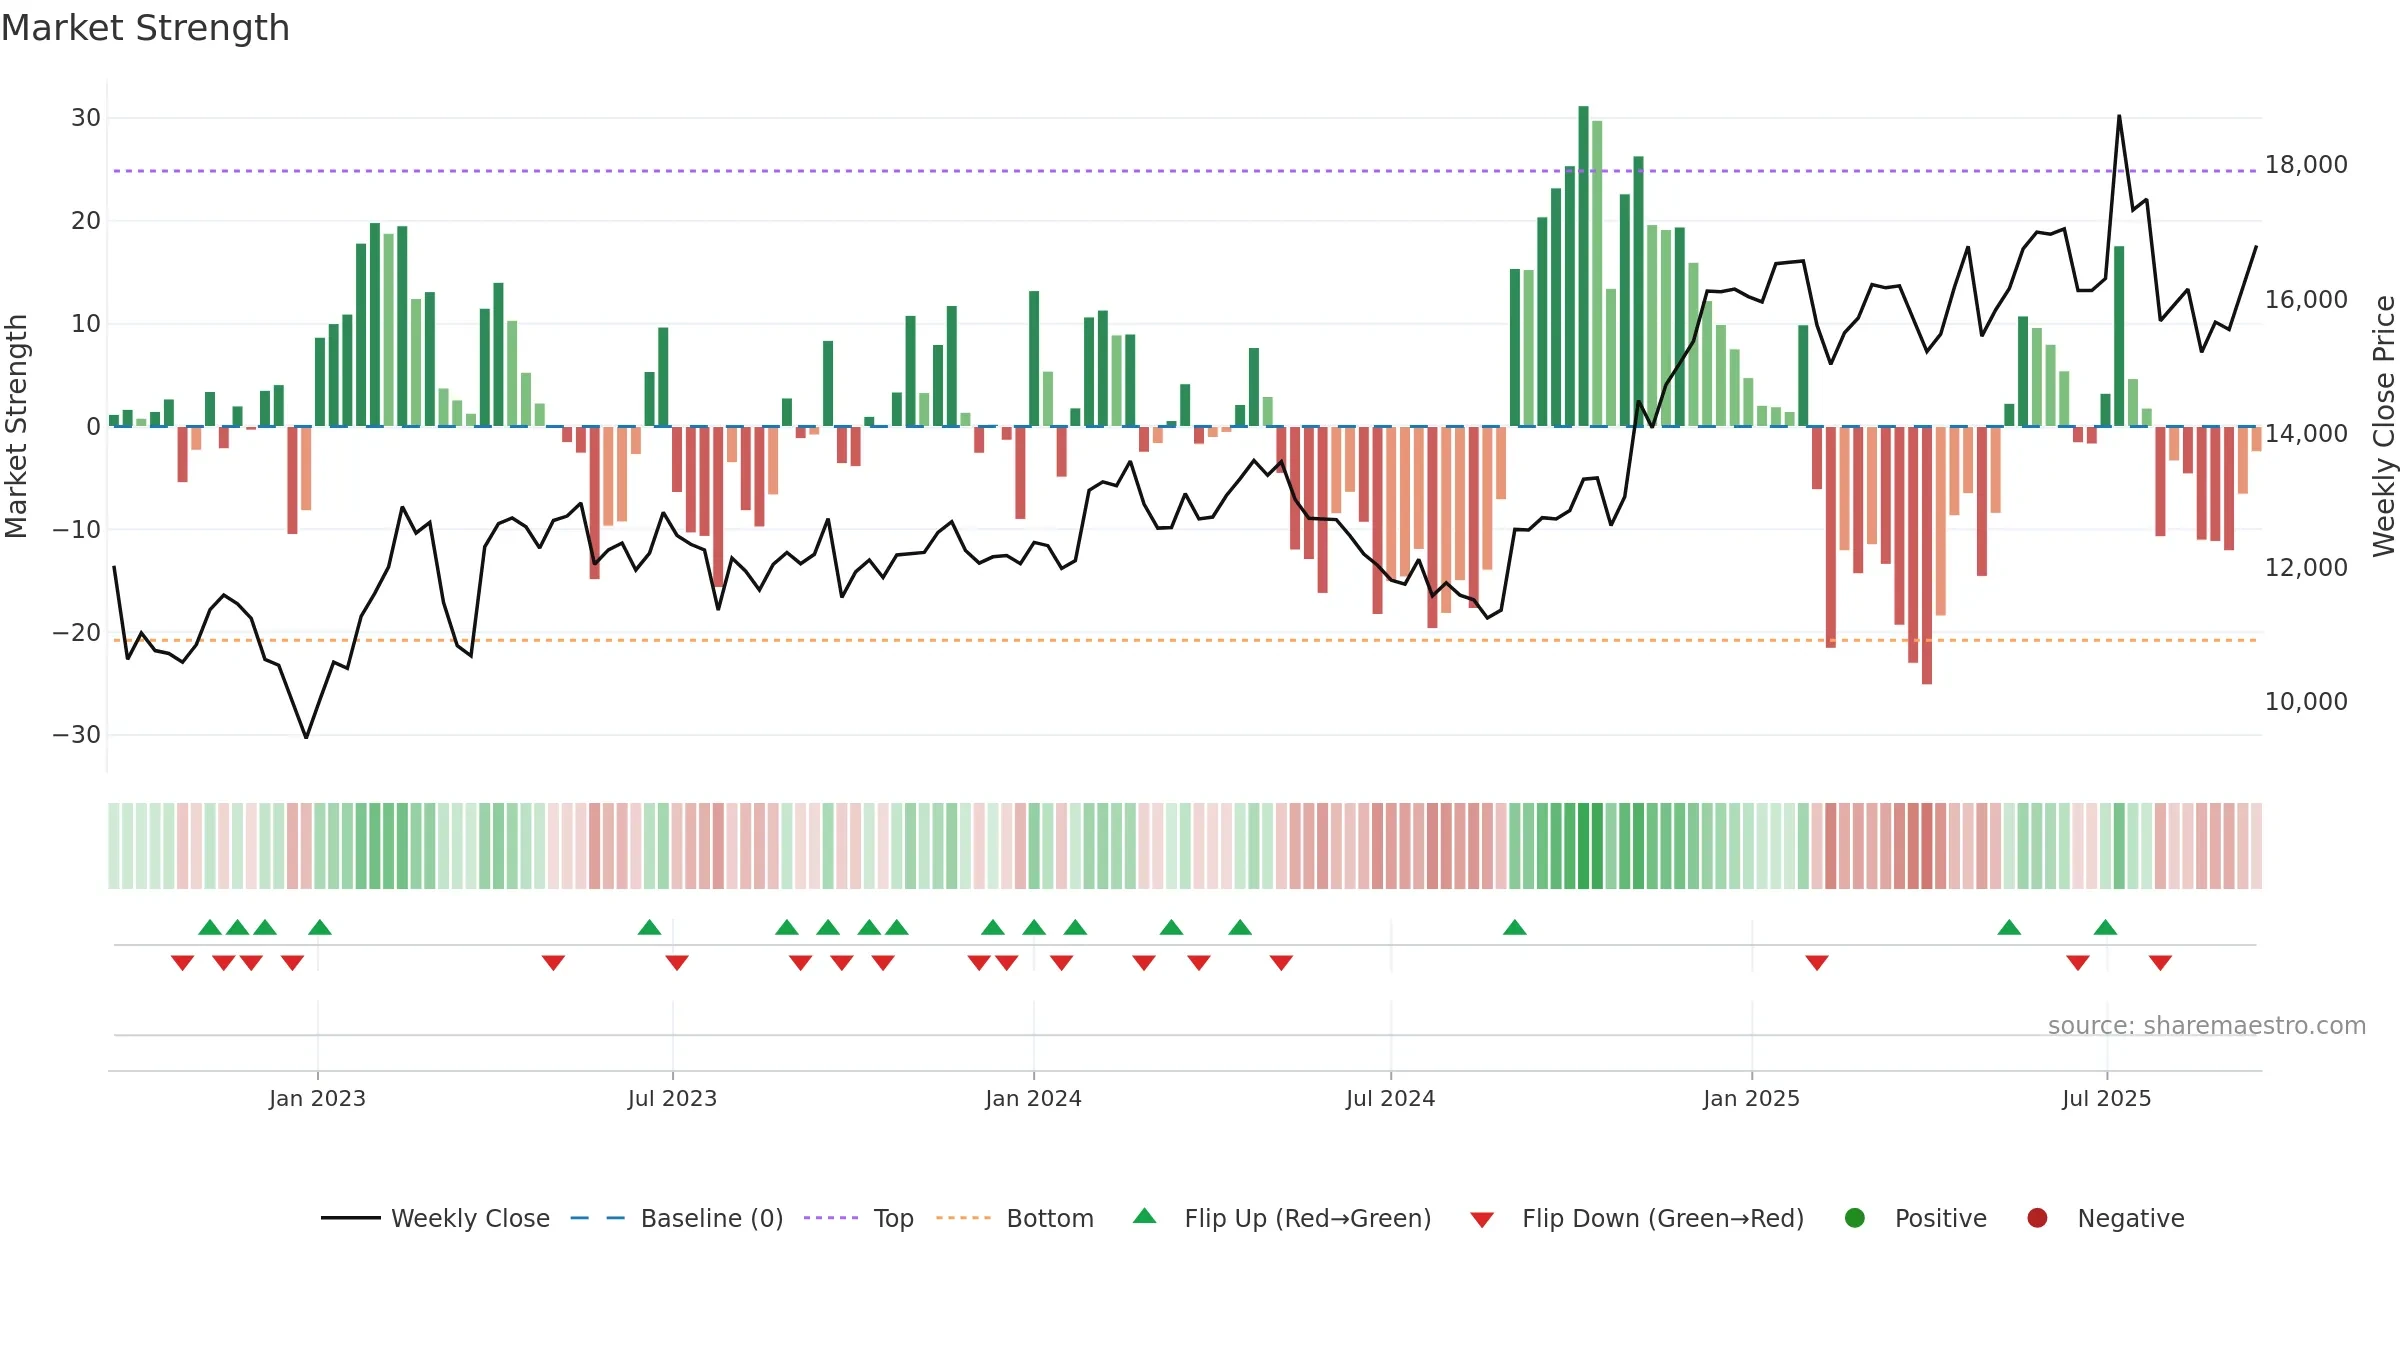Click the deepest red bar near −25

1926,555
